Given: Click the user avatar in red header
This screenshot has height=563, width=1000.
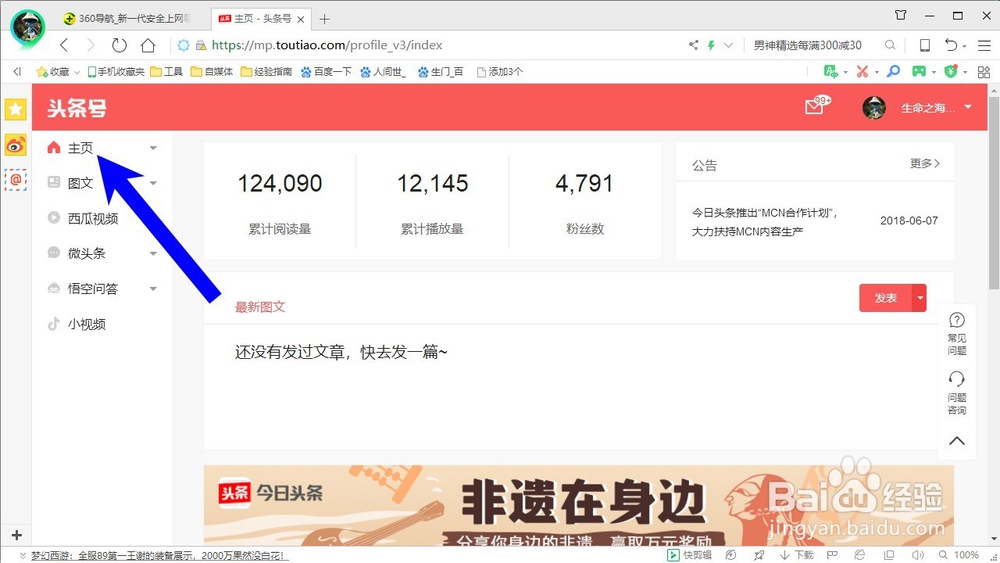Looking at the screenshot, I should 874,108.
